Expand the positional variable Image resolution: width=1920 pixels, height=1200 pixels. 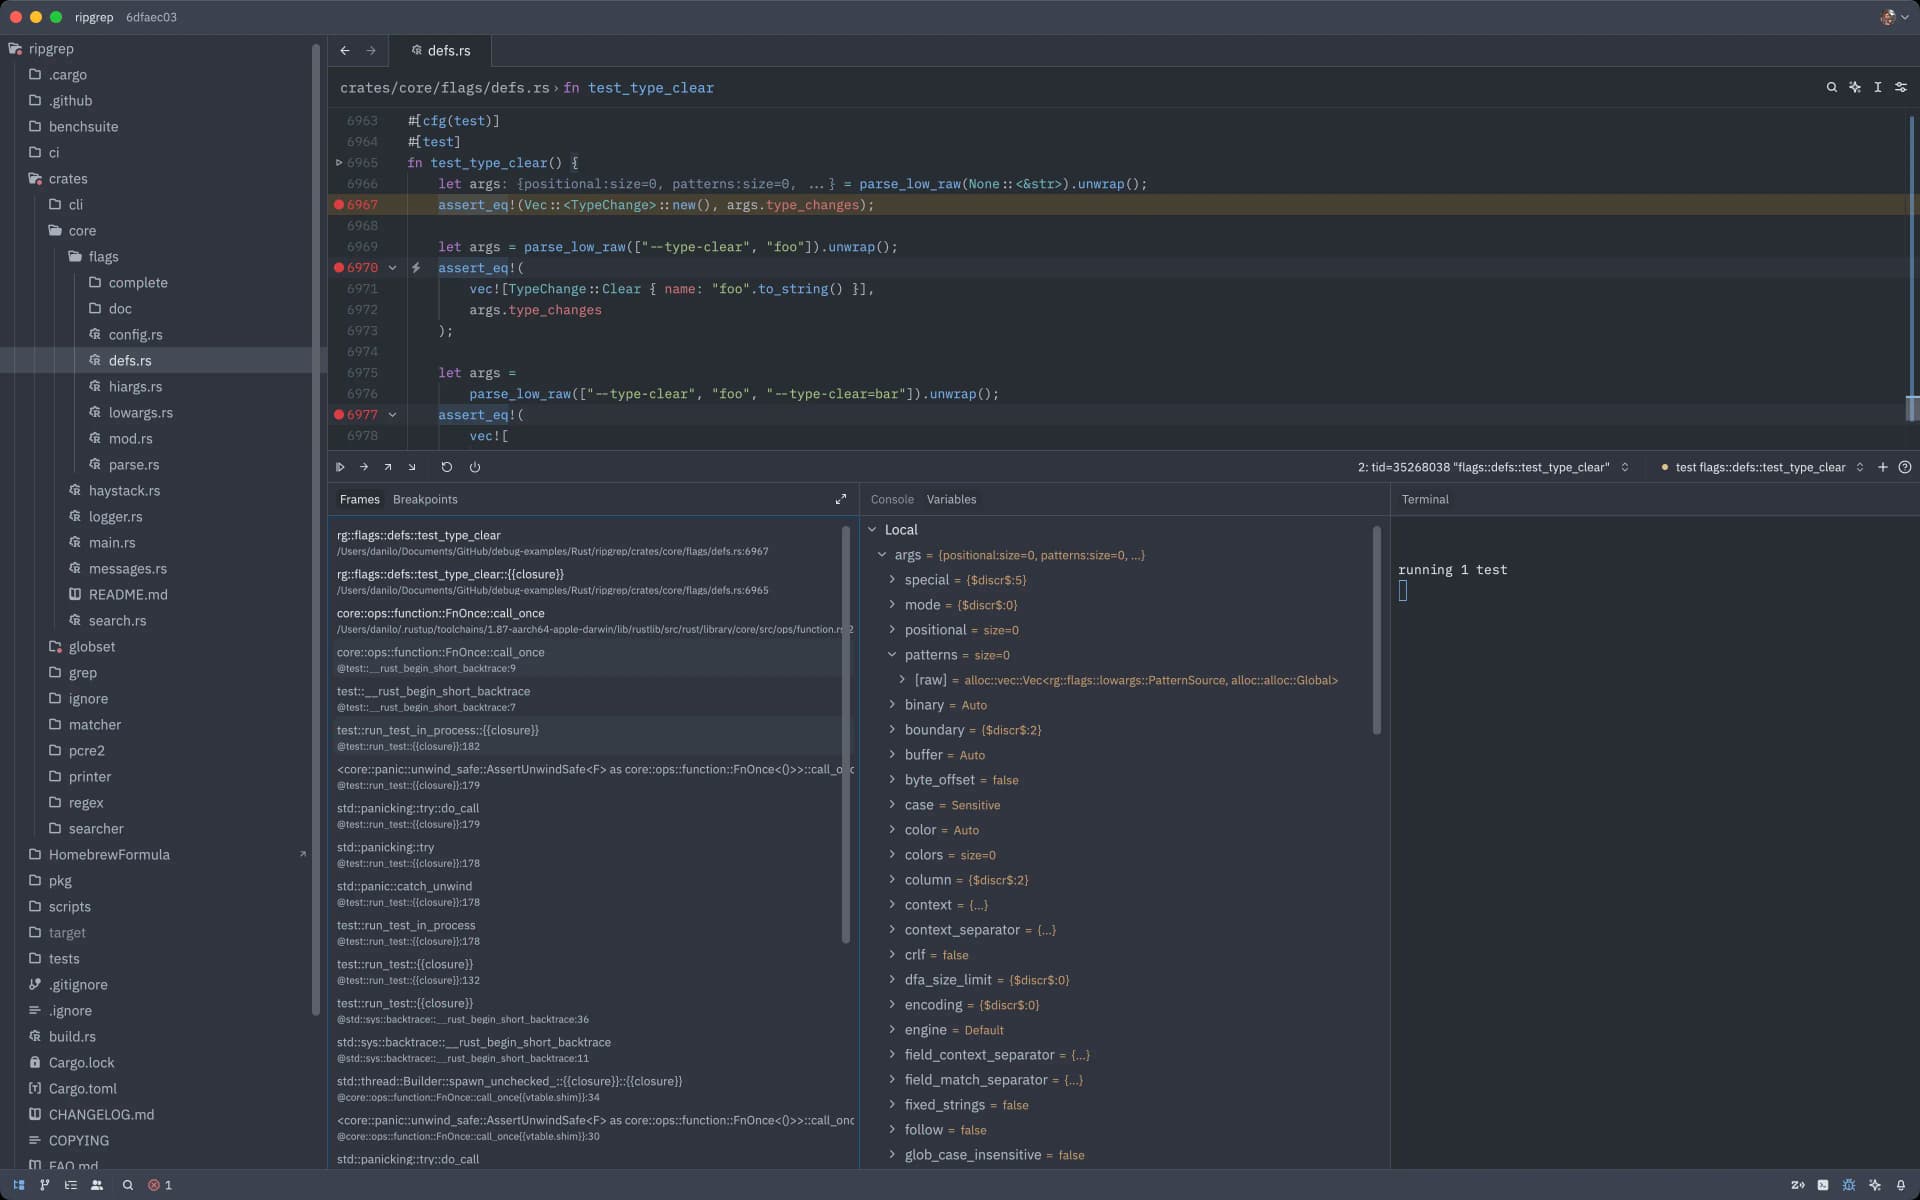click(x=892, y=630)
